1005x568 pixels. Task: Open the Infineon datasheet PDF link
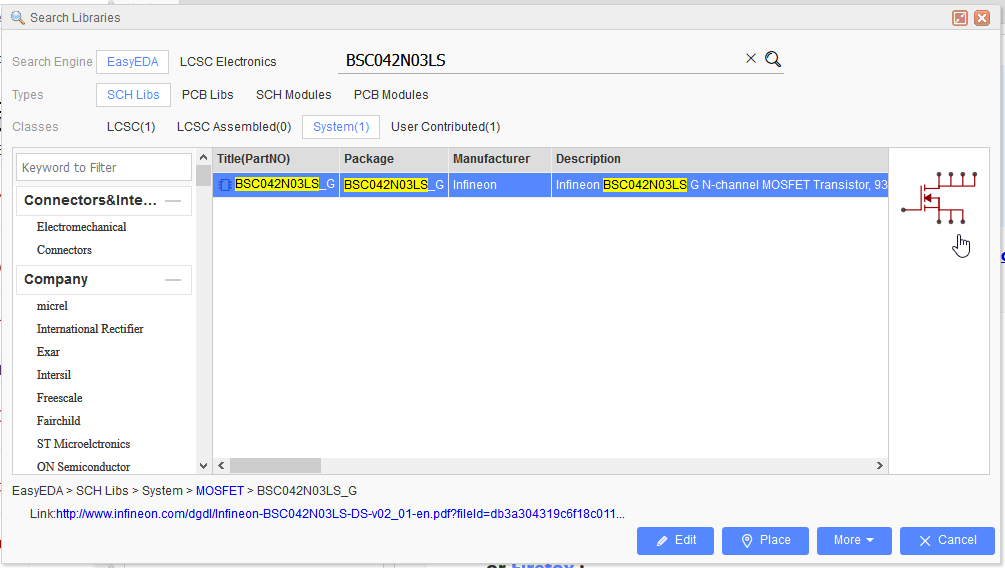[340, 514]
